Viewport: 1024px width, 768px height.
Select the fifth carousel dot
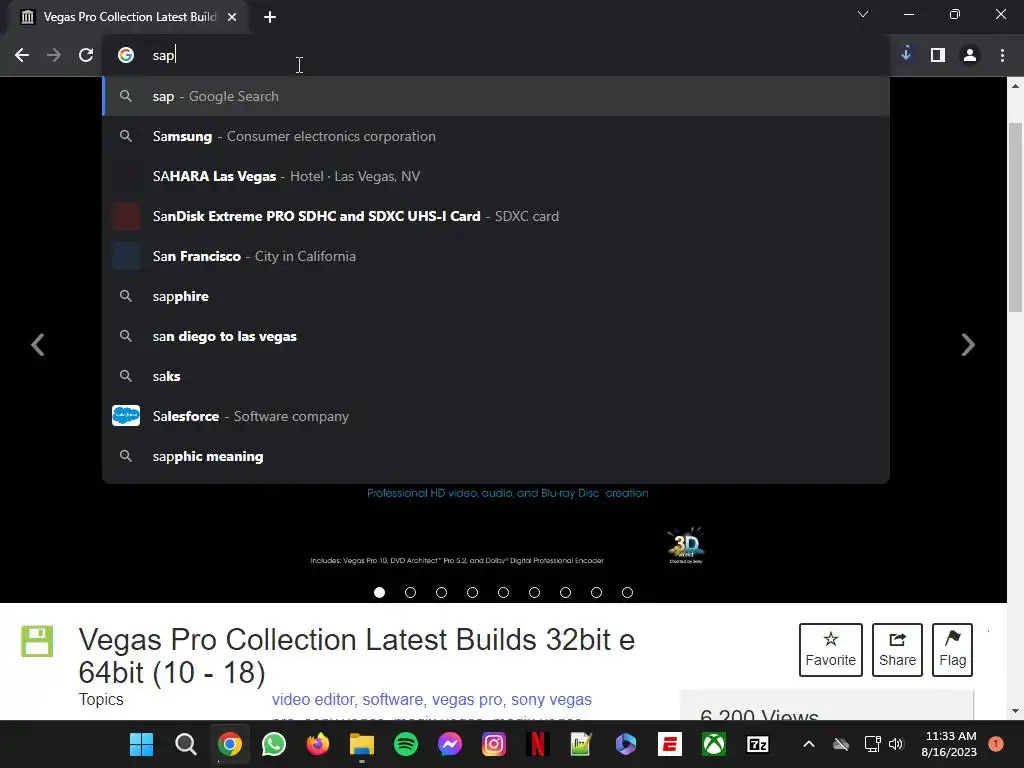(x=503, y=592)
